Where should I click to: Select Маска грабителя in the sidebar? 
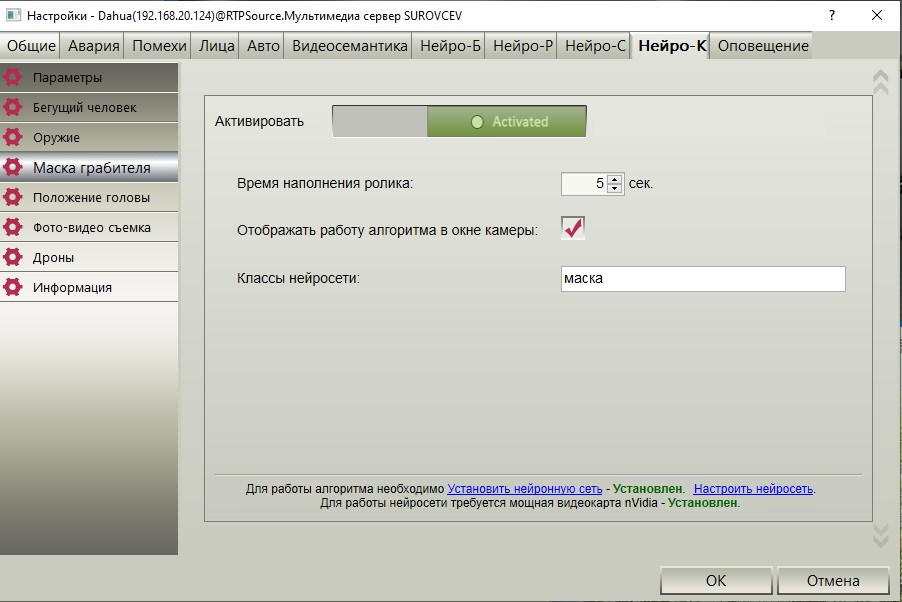[89, 167]
